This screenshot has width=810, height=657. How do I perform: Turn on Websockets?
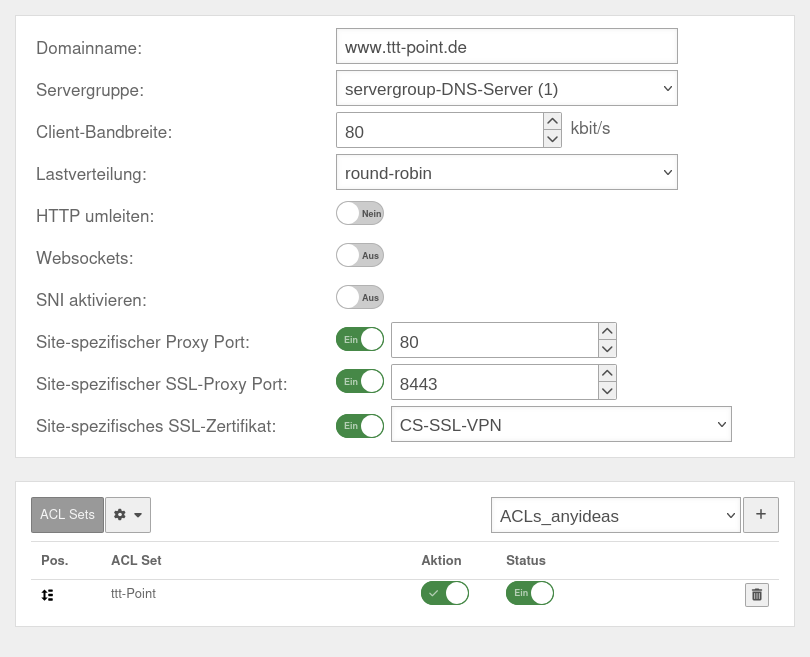pos(360,255)
